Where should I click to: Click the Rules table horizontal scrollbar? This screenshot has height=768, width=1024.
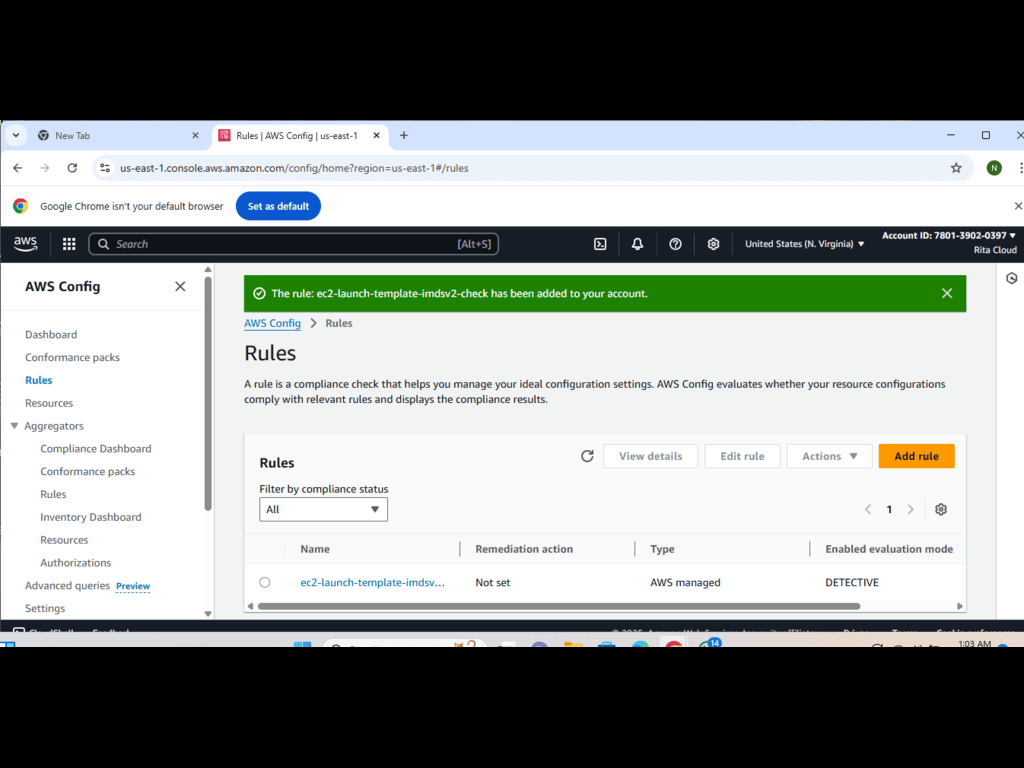click(x=559, y=606)
